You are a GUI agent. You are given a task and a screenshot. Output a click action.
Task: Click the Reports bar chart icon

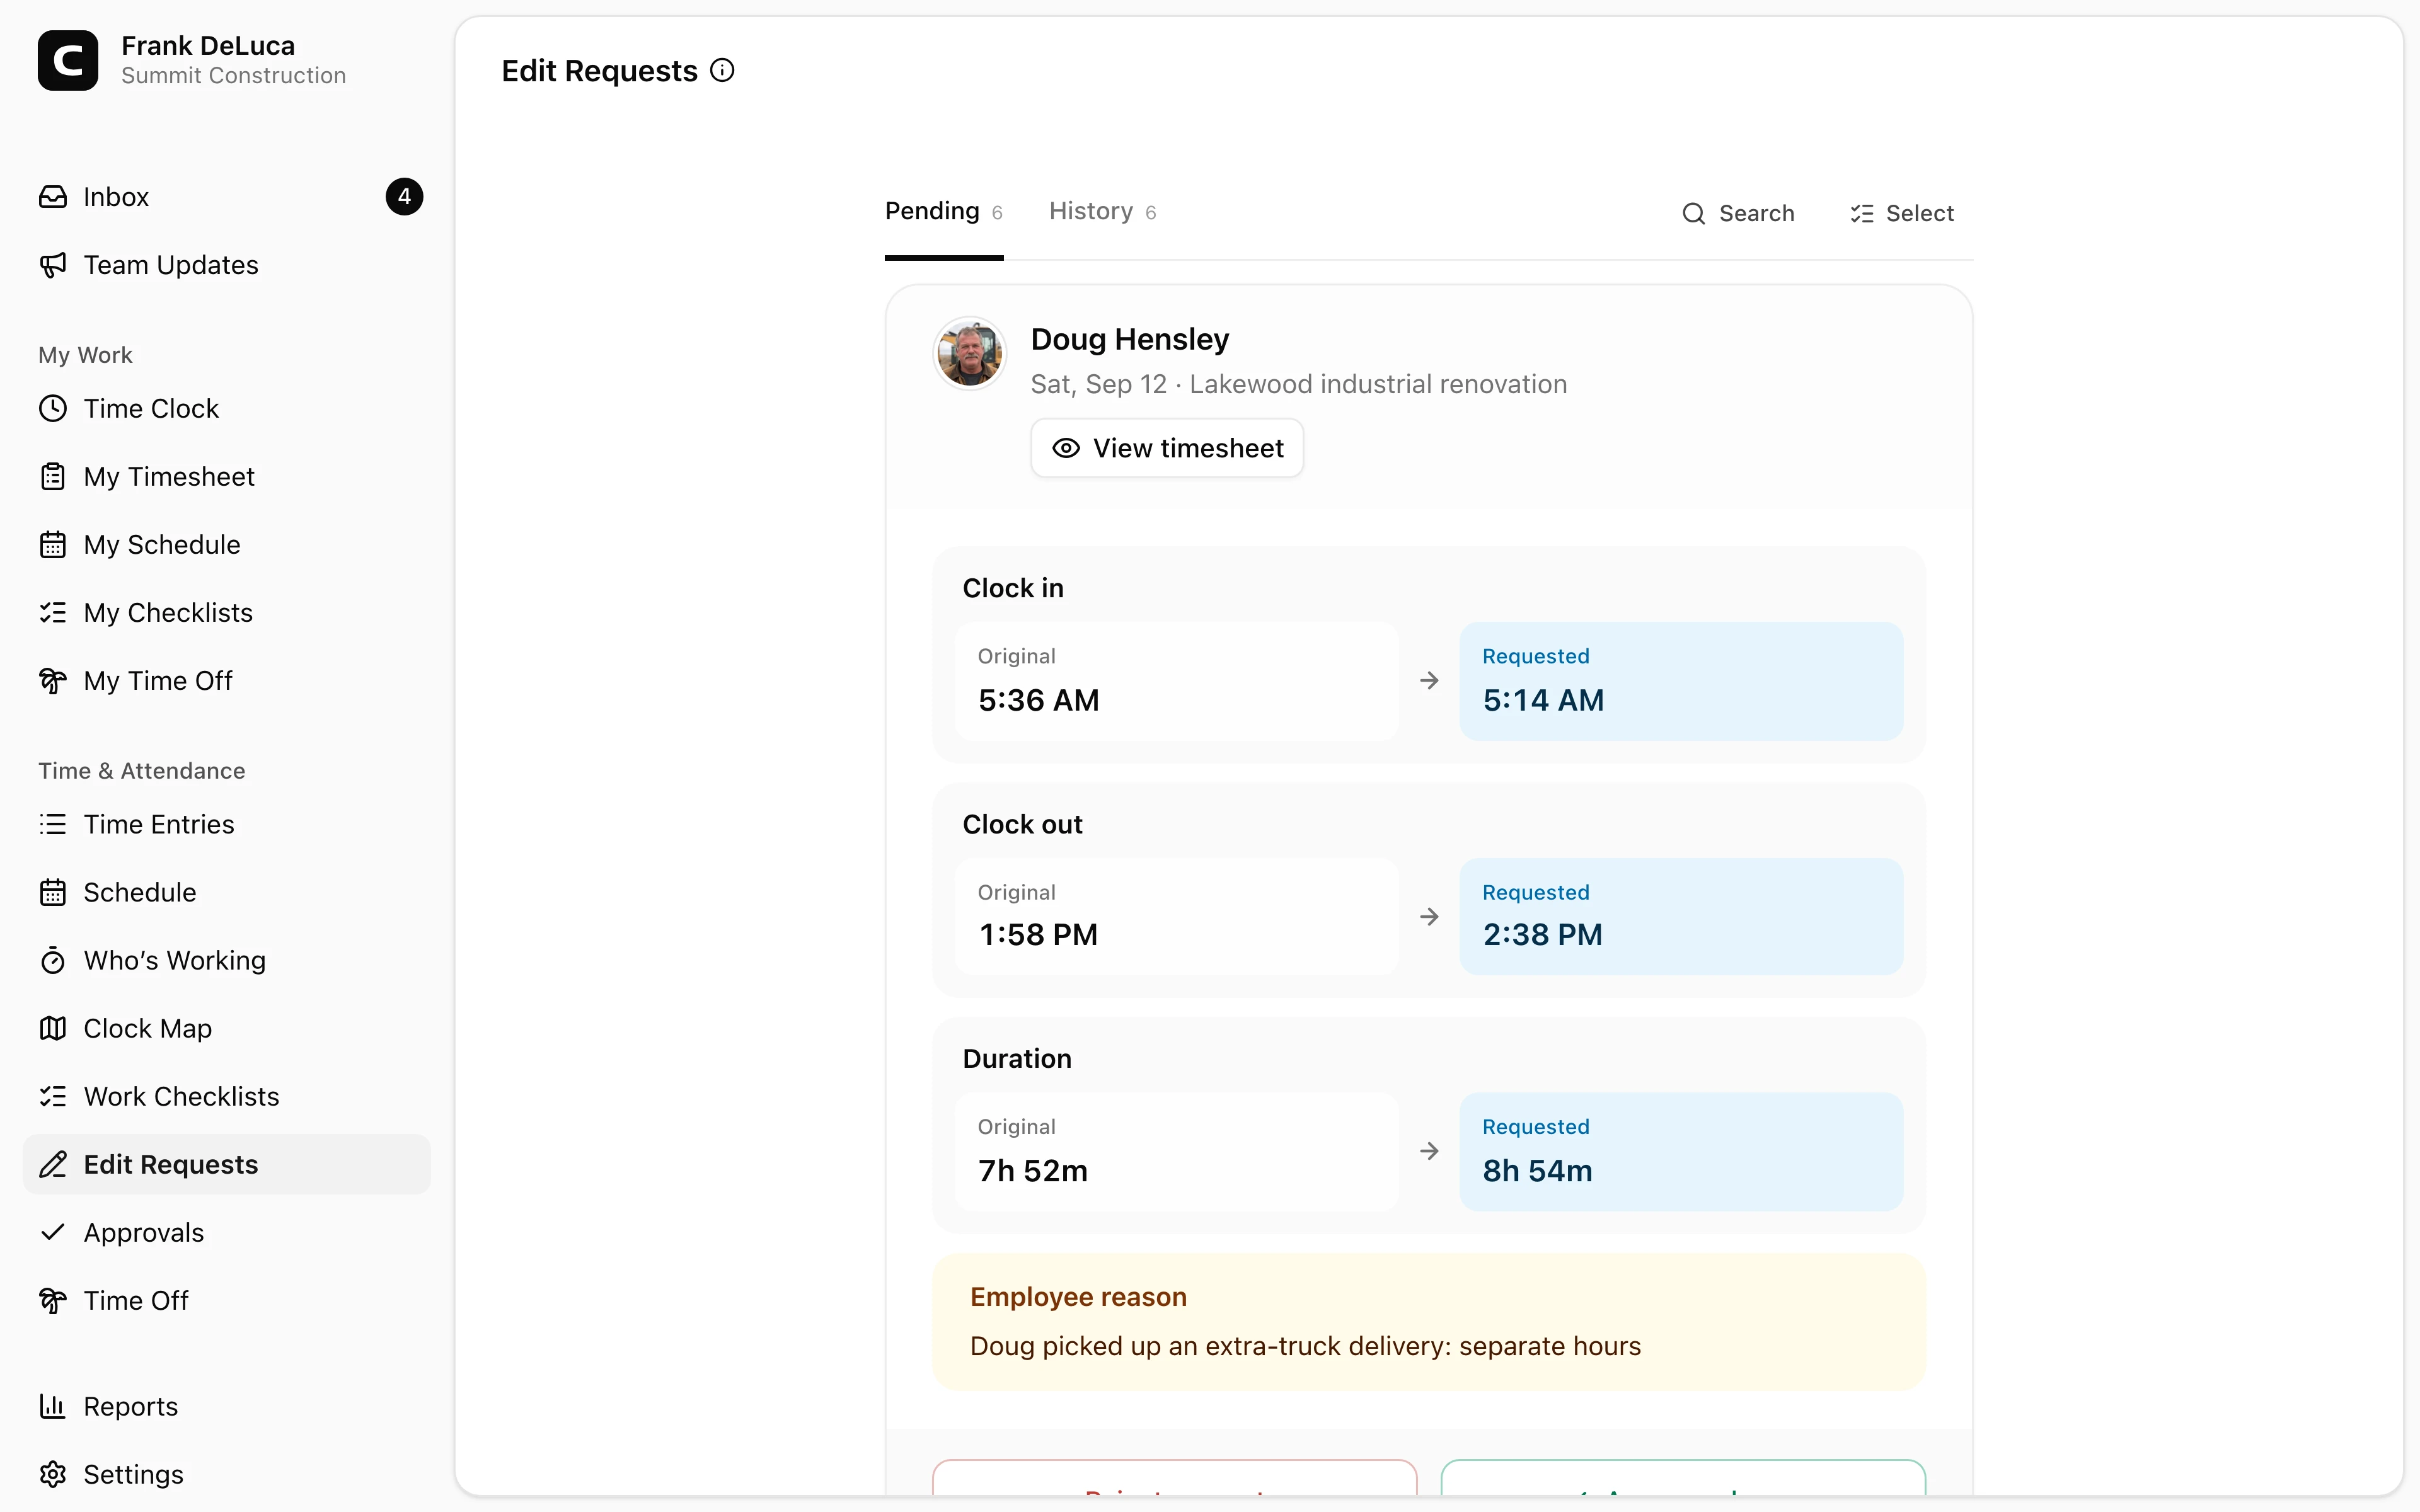click(53, 1407)
